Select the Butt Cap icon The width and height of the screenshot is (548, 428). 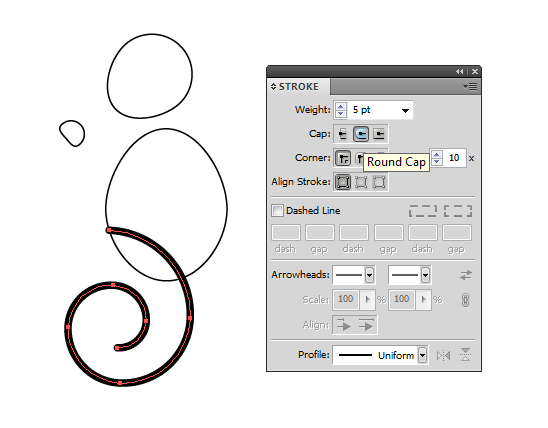pyautogui.click(x=342, y=134)
